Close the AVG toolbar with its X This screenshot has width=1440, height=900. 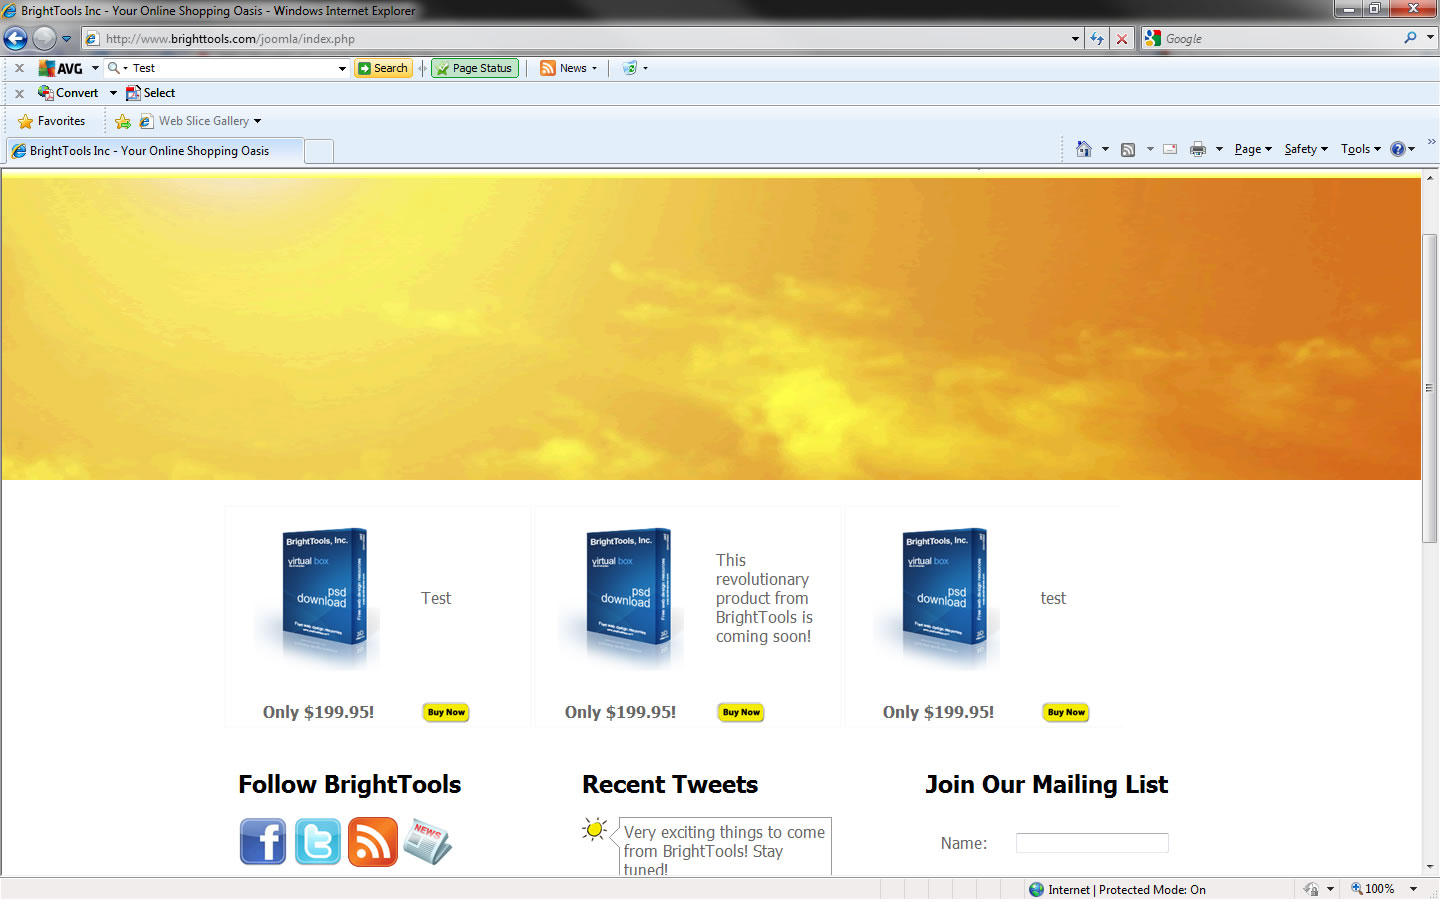point(19,68)
